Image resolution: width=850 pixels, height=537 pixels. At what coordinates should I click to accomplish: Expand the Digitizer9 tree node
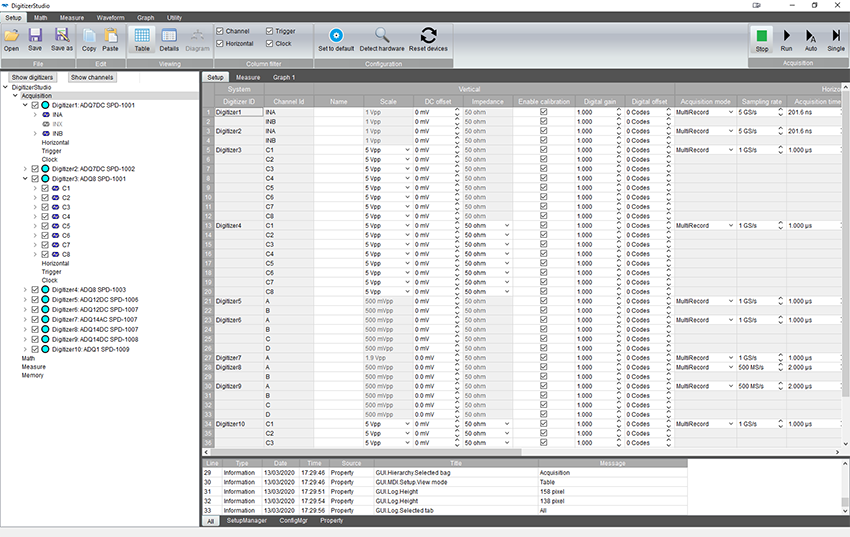(x=25, y=340)
